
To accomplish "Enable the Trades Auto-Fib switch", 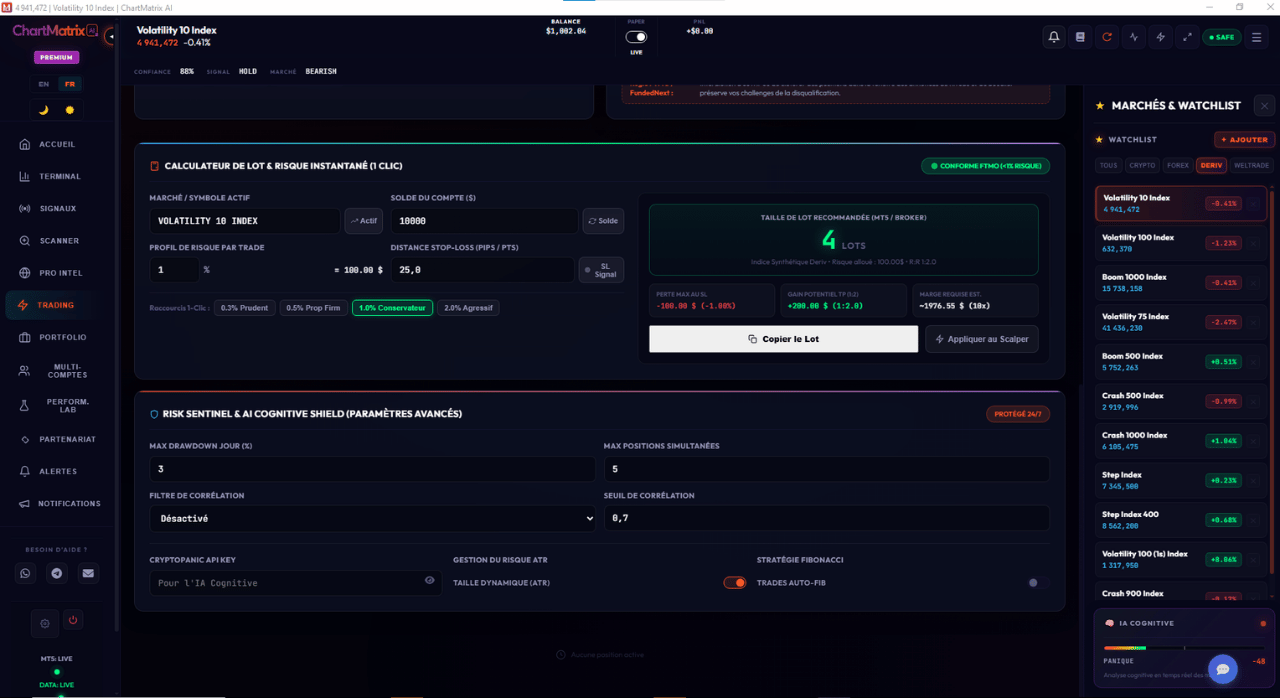I will [x=1037, y=583].
